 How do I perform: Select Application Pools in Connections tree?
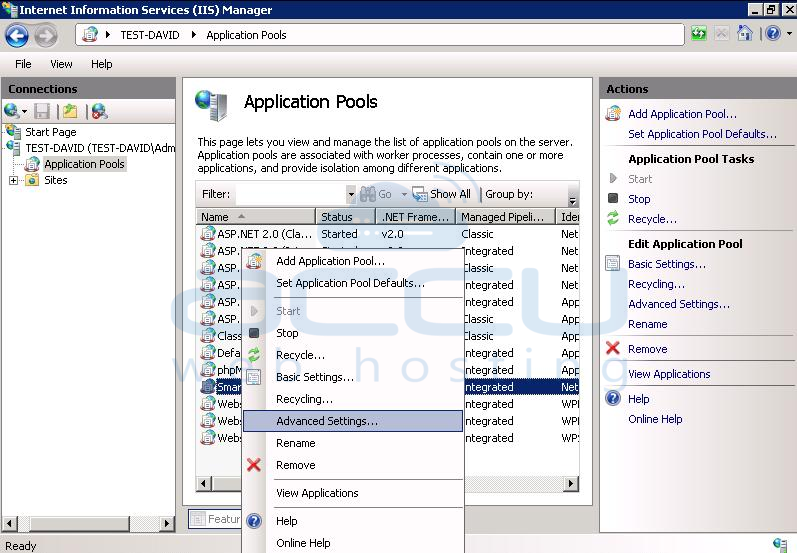pyautogui.click(x=84, y=164)
